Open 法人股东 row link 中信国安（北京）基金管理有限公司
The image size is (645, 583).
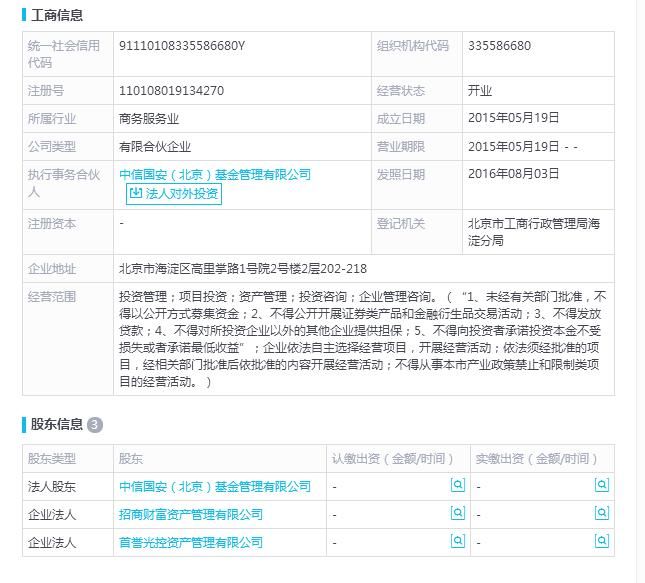(215, 487)
